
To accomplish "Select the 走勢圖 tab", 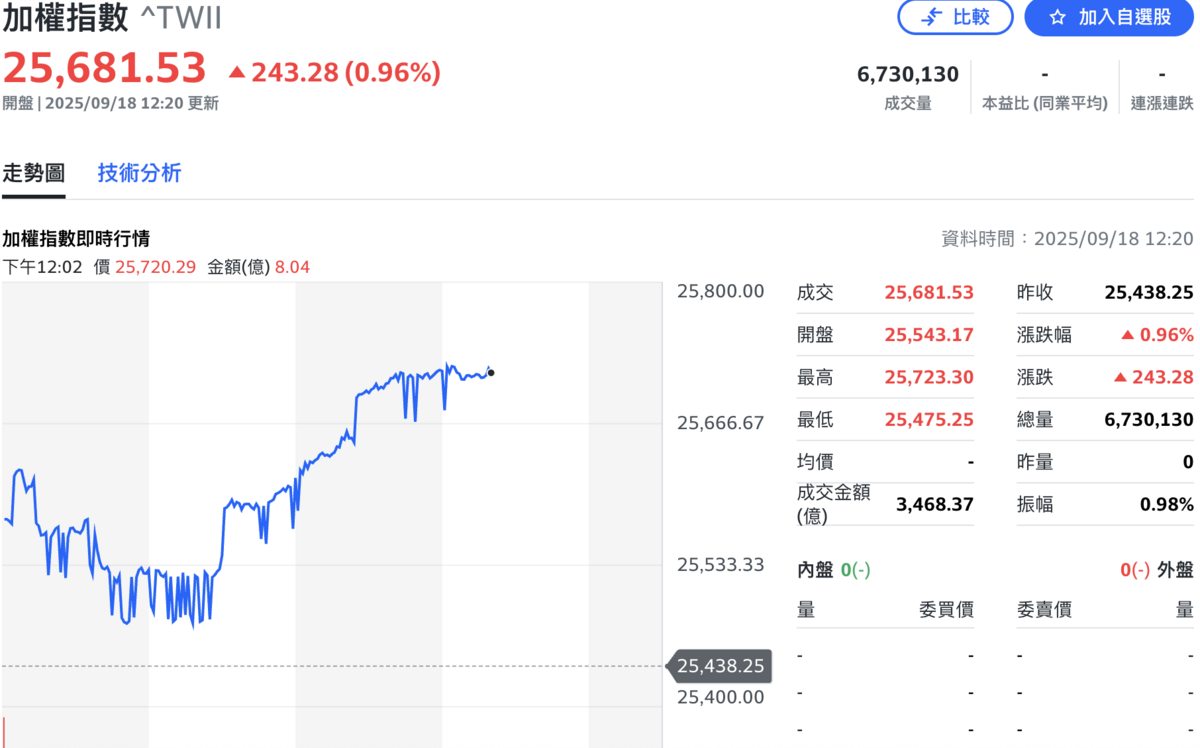I will tap(33, 173).
